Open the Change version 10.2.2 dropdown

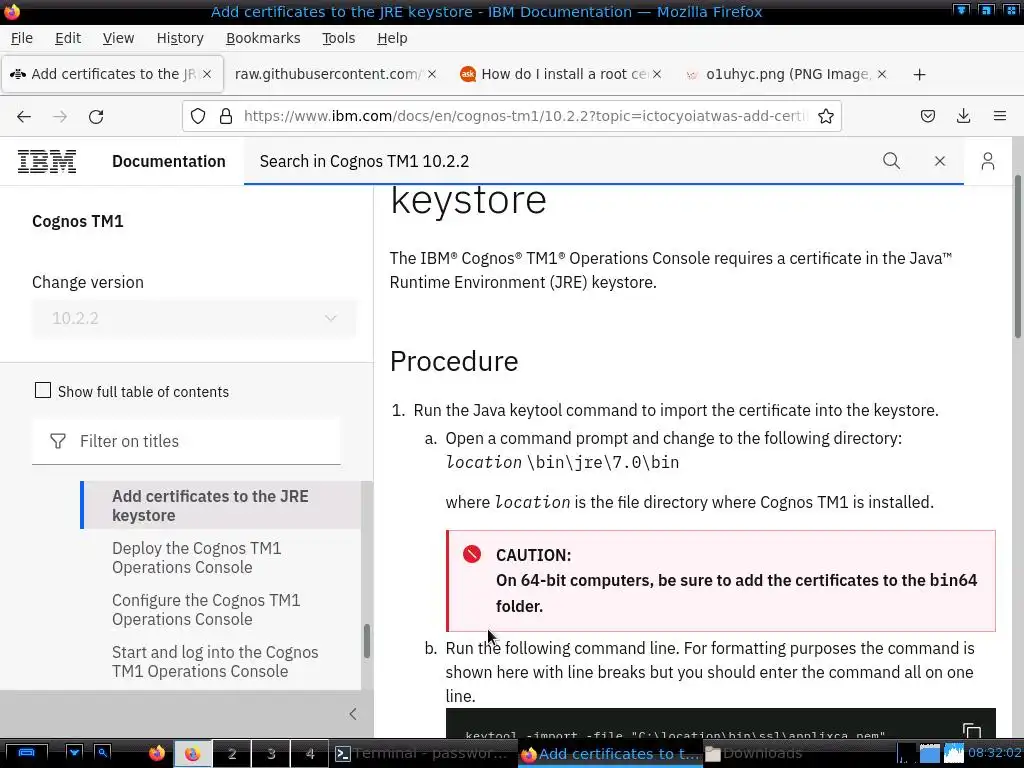pos(194,319)
